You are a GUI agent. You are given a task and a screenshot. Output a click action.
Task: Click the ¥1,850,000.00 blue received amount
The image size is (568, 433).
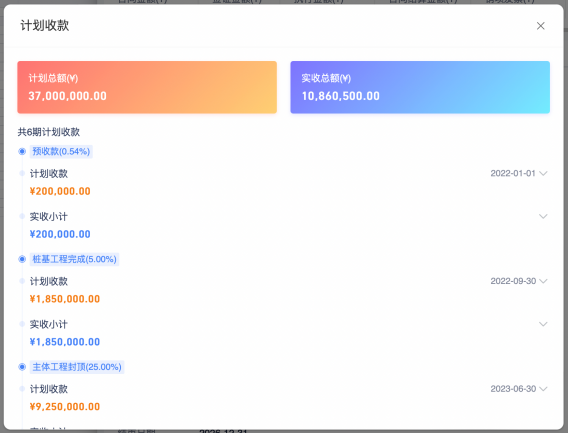coord(65,342)
